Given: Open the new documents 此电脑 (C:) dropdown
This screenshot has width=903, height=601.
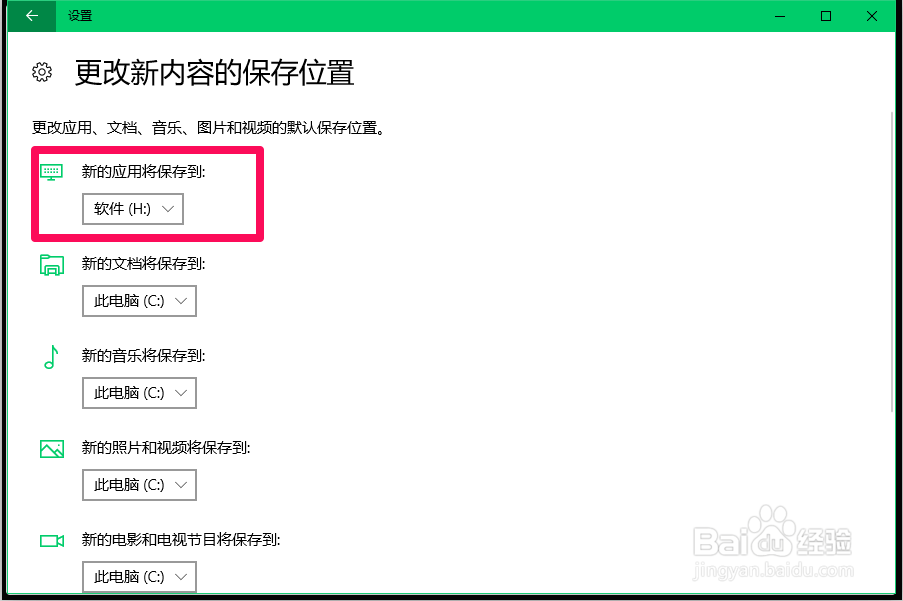Looking at the screenshot, I should click(139, 300).
